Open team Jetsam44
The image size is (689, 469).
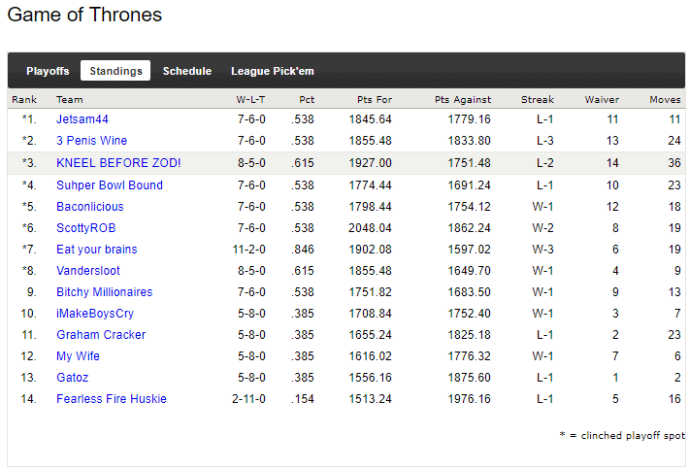pos(82,119)
